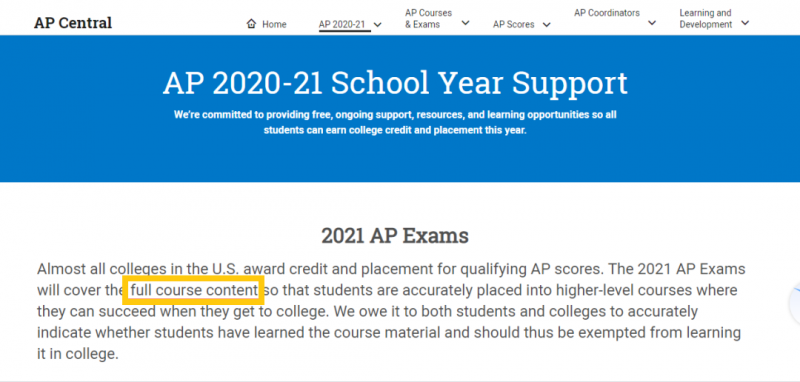Expand the AP Courses & Exams chevron
Image resolution: width=800 pixels, height=382 pixels.
point(465,22)
